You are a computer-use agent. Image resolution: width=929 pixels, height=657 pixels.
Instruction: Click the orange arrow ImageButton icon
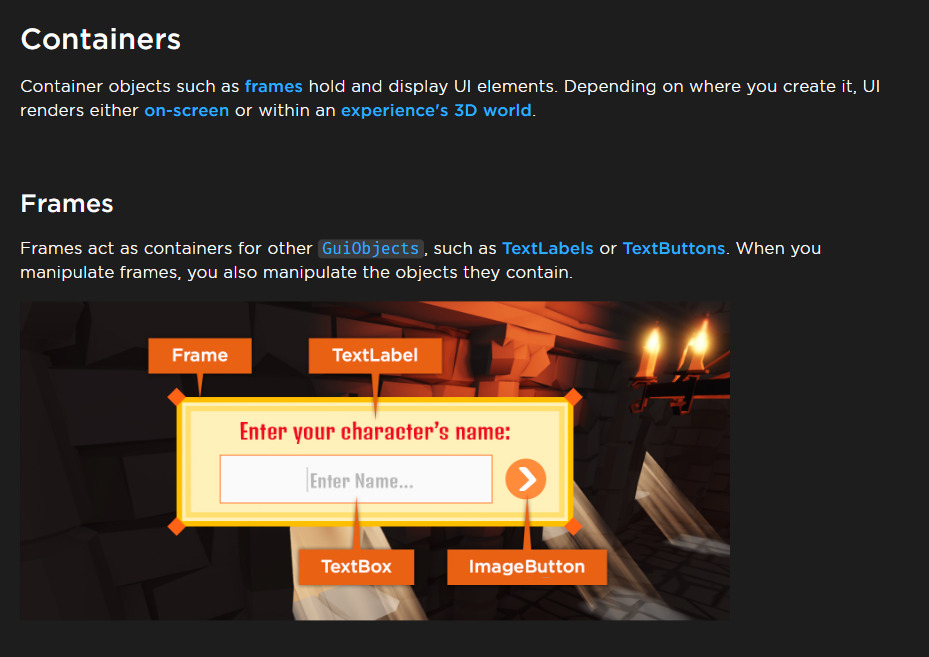[x=526, y=479]
